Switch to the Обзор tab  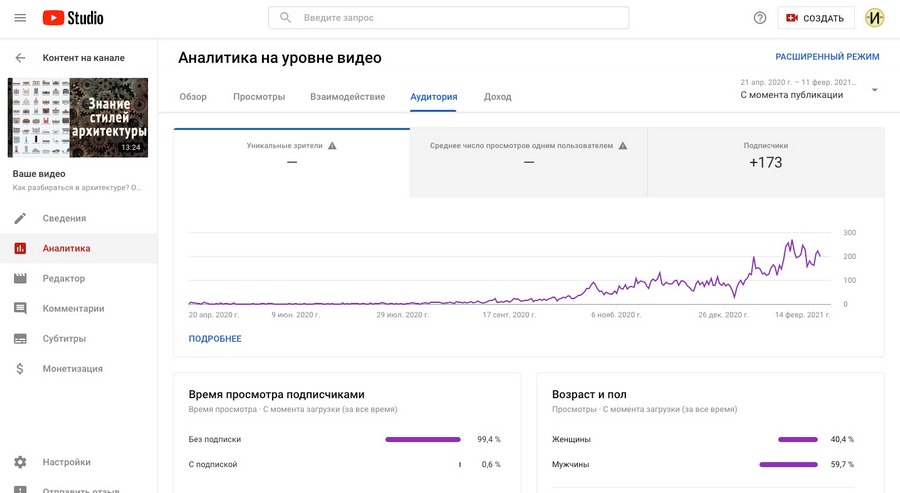coord(193,97)
